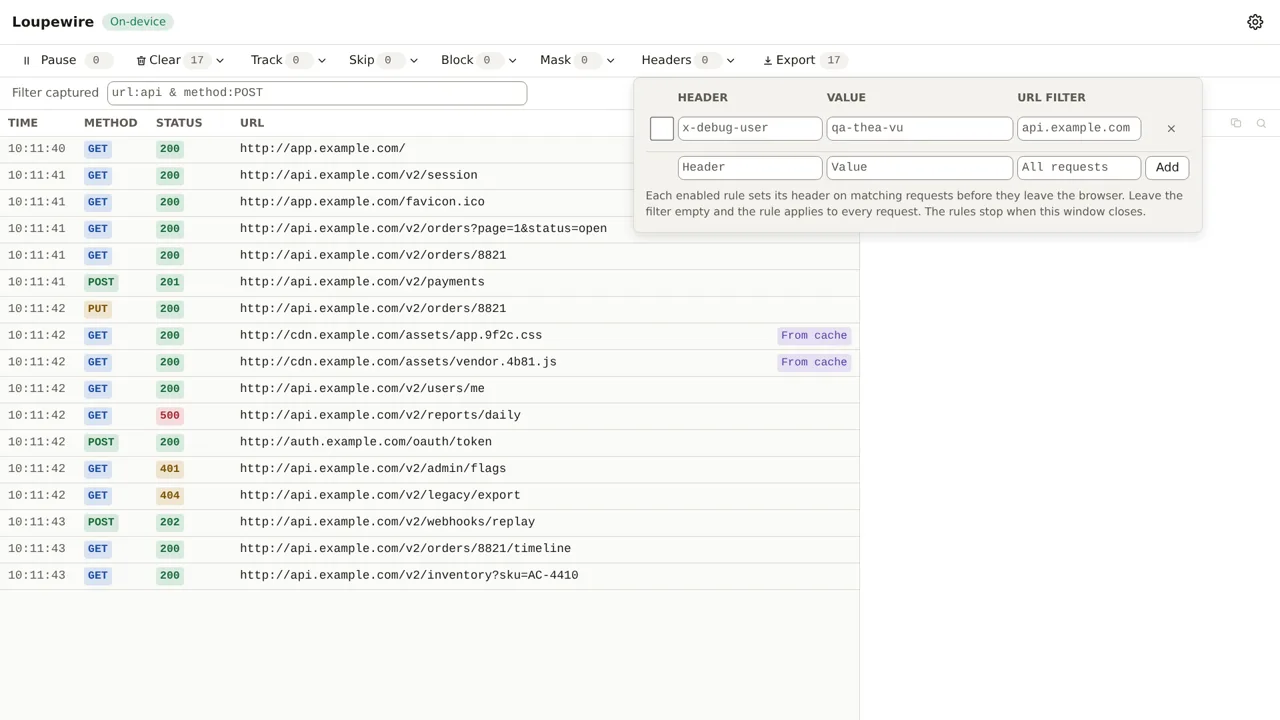Select the favicon.ico request row

click(429, 202)
